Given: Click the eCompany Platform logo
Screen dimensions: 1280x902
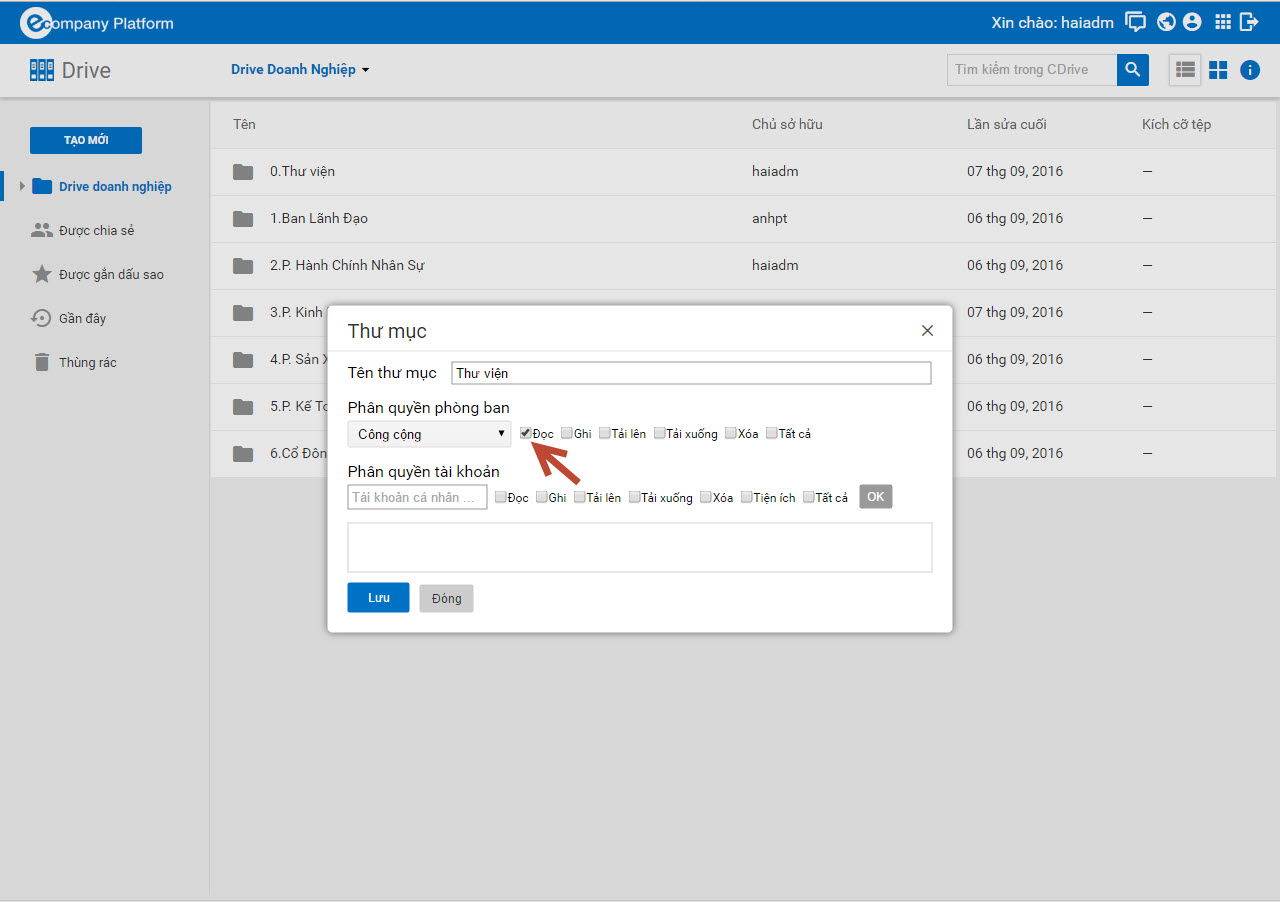Looking at the screenshot, I should click(x=97, y=22).
